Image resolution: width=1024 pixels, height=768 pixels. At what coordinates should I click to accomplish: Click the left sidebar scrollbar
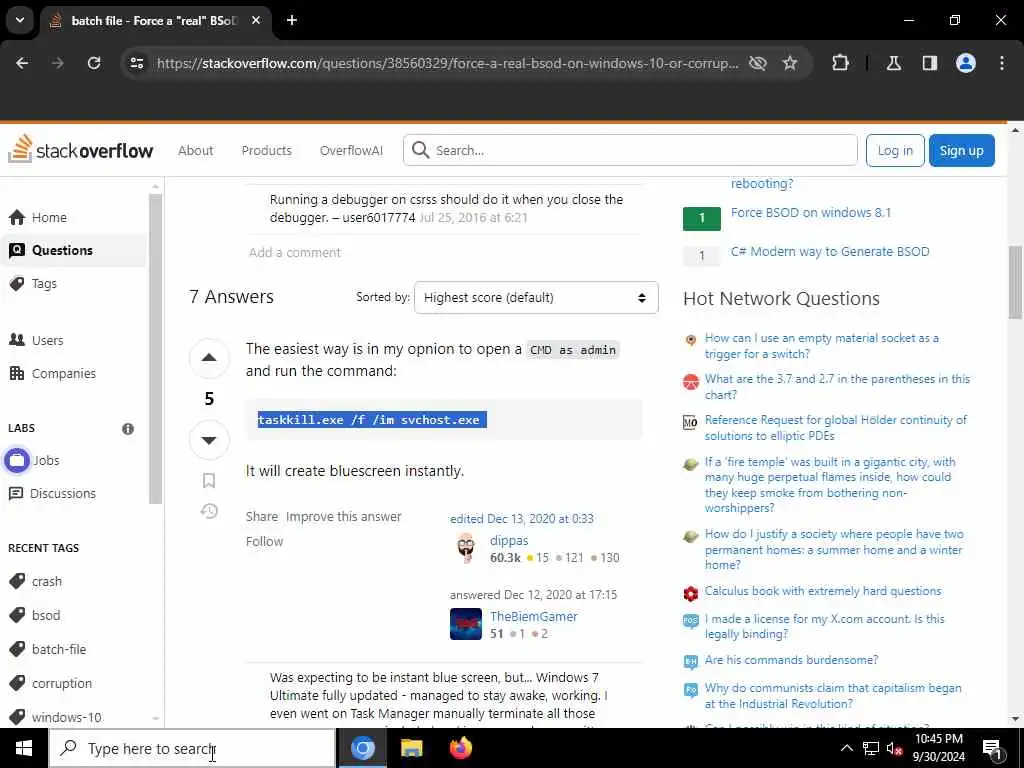(155, 349)
